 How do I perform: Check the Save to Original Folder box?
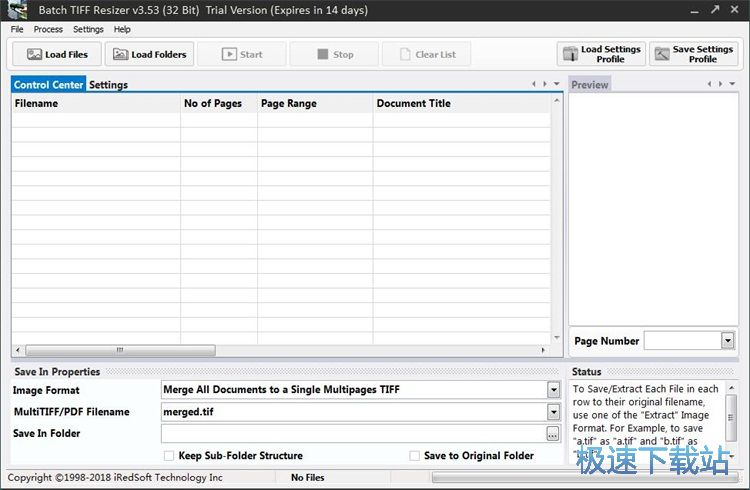414,456
